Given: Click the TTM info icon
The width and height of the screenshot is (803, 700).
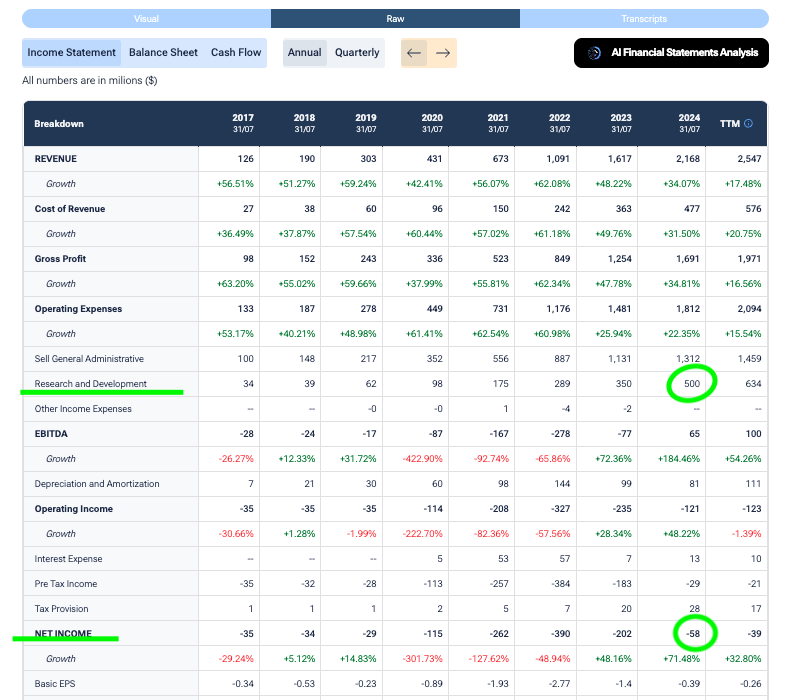Looking at the screenshot, I should pos(748,123).
